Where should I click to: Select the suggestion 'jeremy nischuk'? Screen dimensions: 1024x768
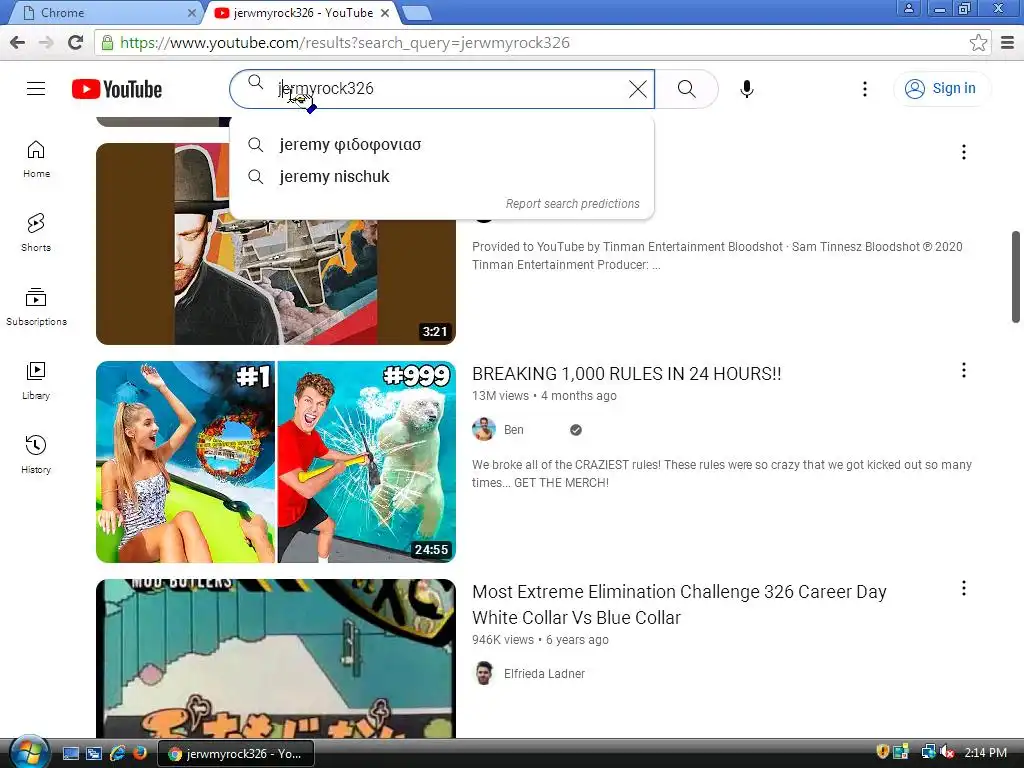click(x=441, y=176)
